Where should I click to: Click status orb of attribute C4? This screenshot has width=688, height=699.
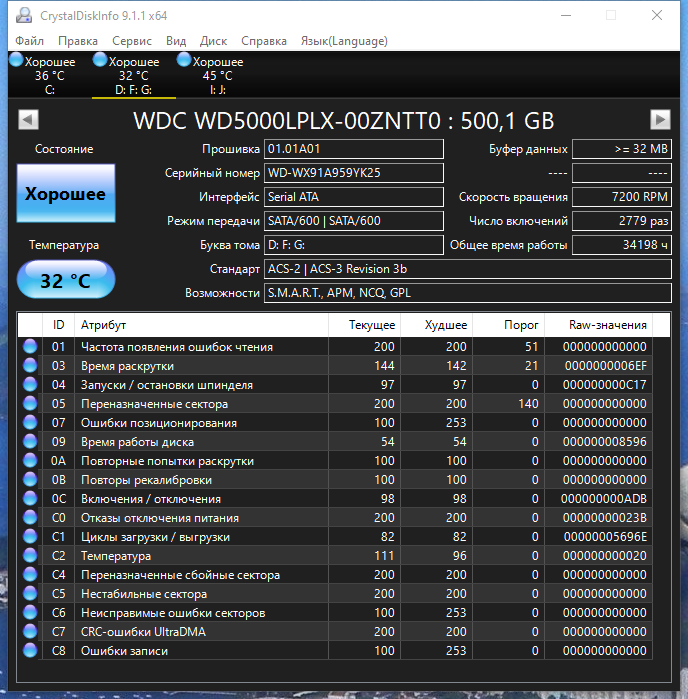click(x=30, y=575)
